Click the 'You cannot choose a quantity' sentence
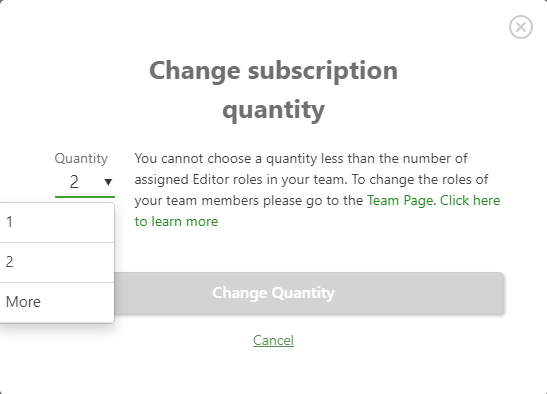 (x=301, y=159)
